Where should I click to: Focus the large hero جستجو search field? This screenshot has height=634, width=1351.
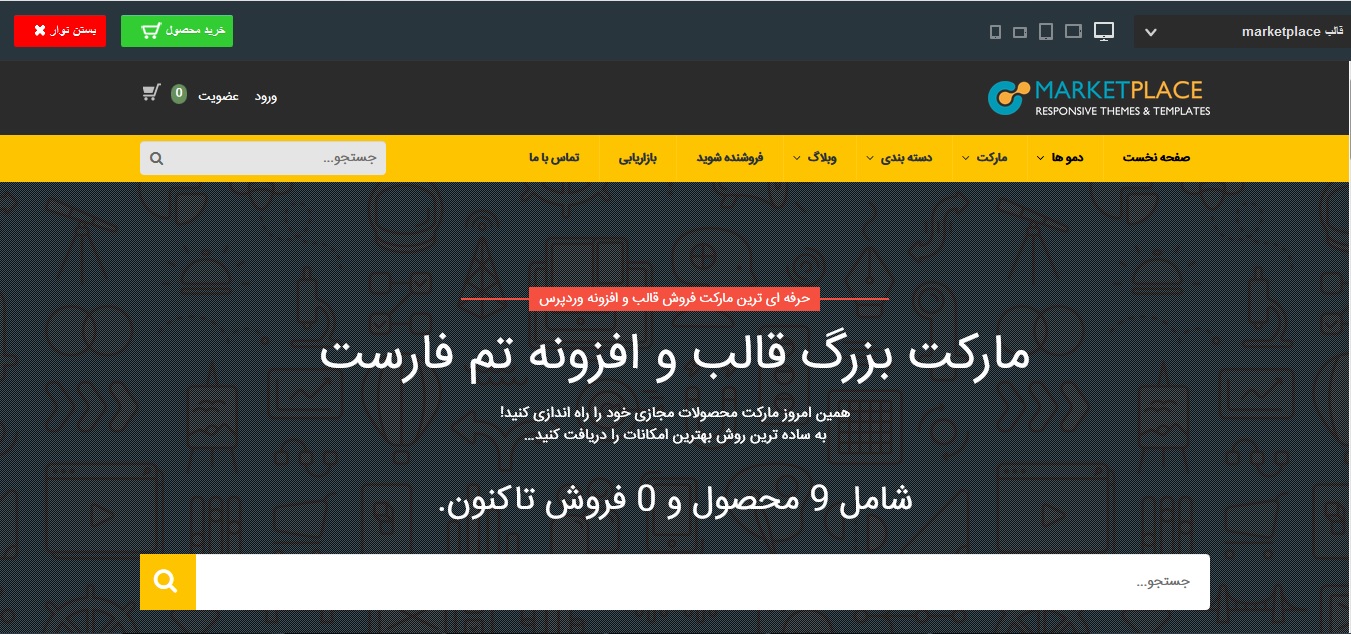[x=700, y=582]
